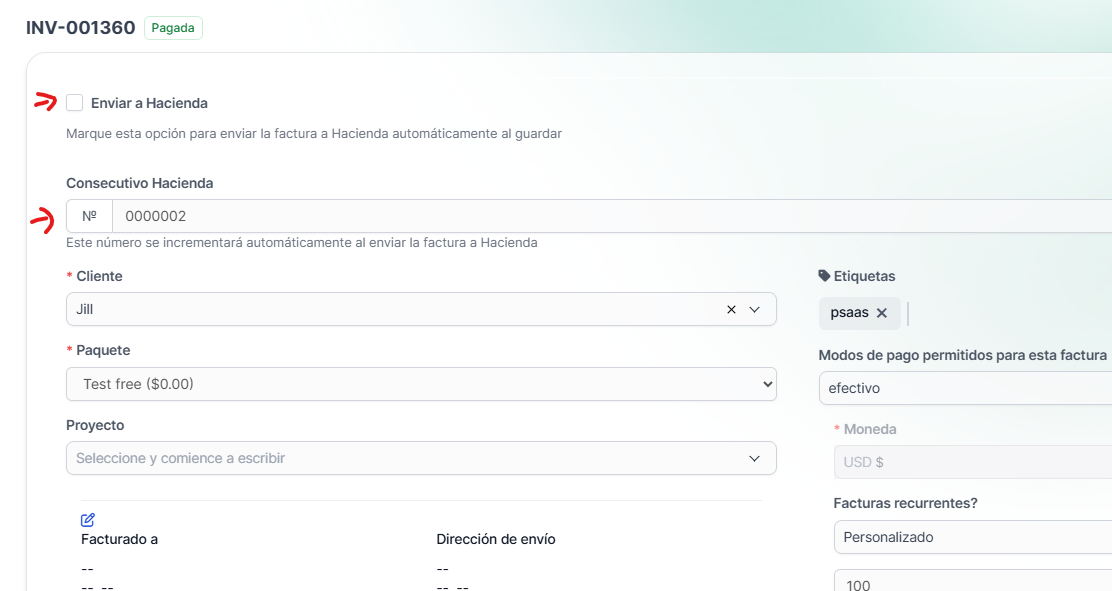This screenshot has width=1112, height=591.
Task: Click the field containing 100
Action: point(971,583)
